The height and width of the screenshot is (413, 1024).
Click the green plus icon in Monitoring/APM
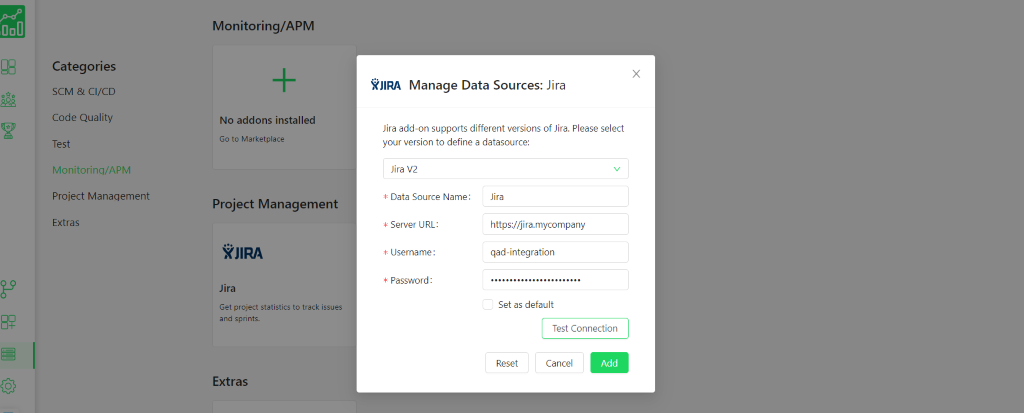pos(284,80)
